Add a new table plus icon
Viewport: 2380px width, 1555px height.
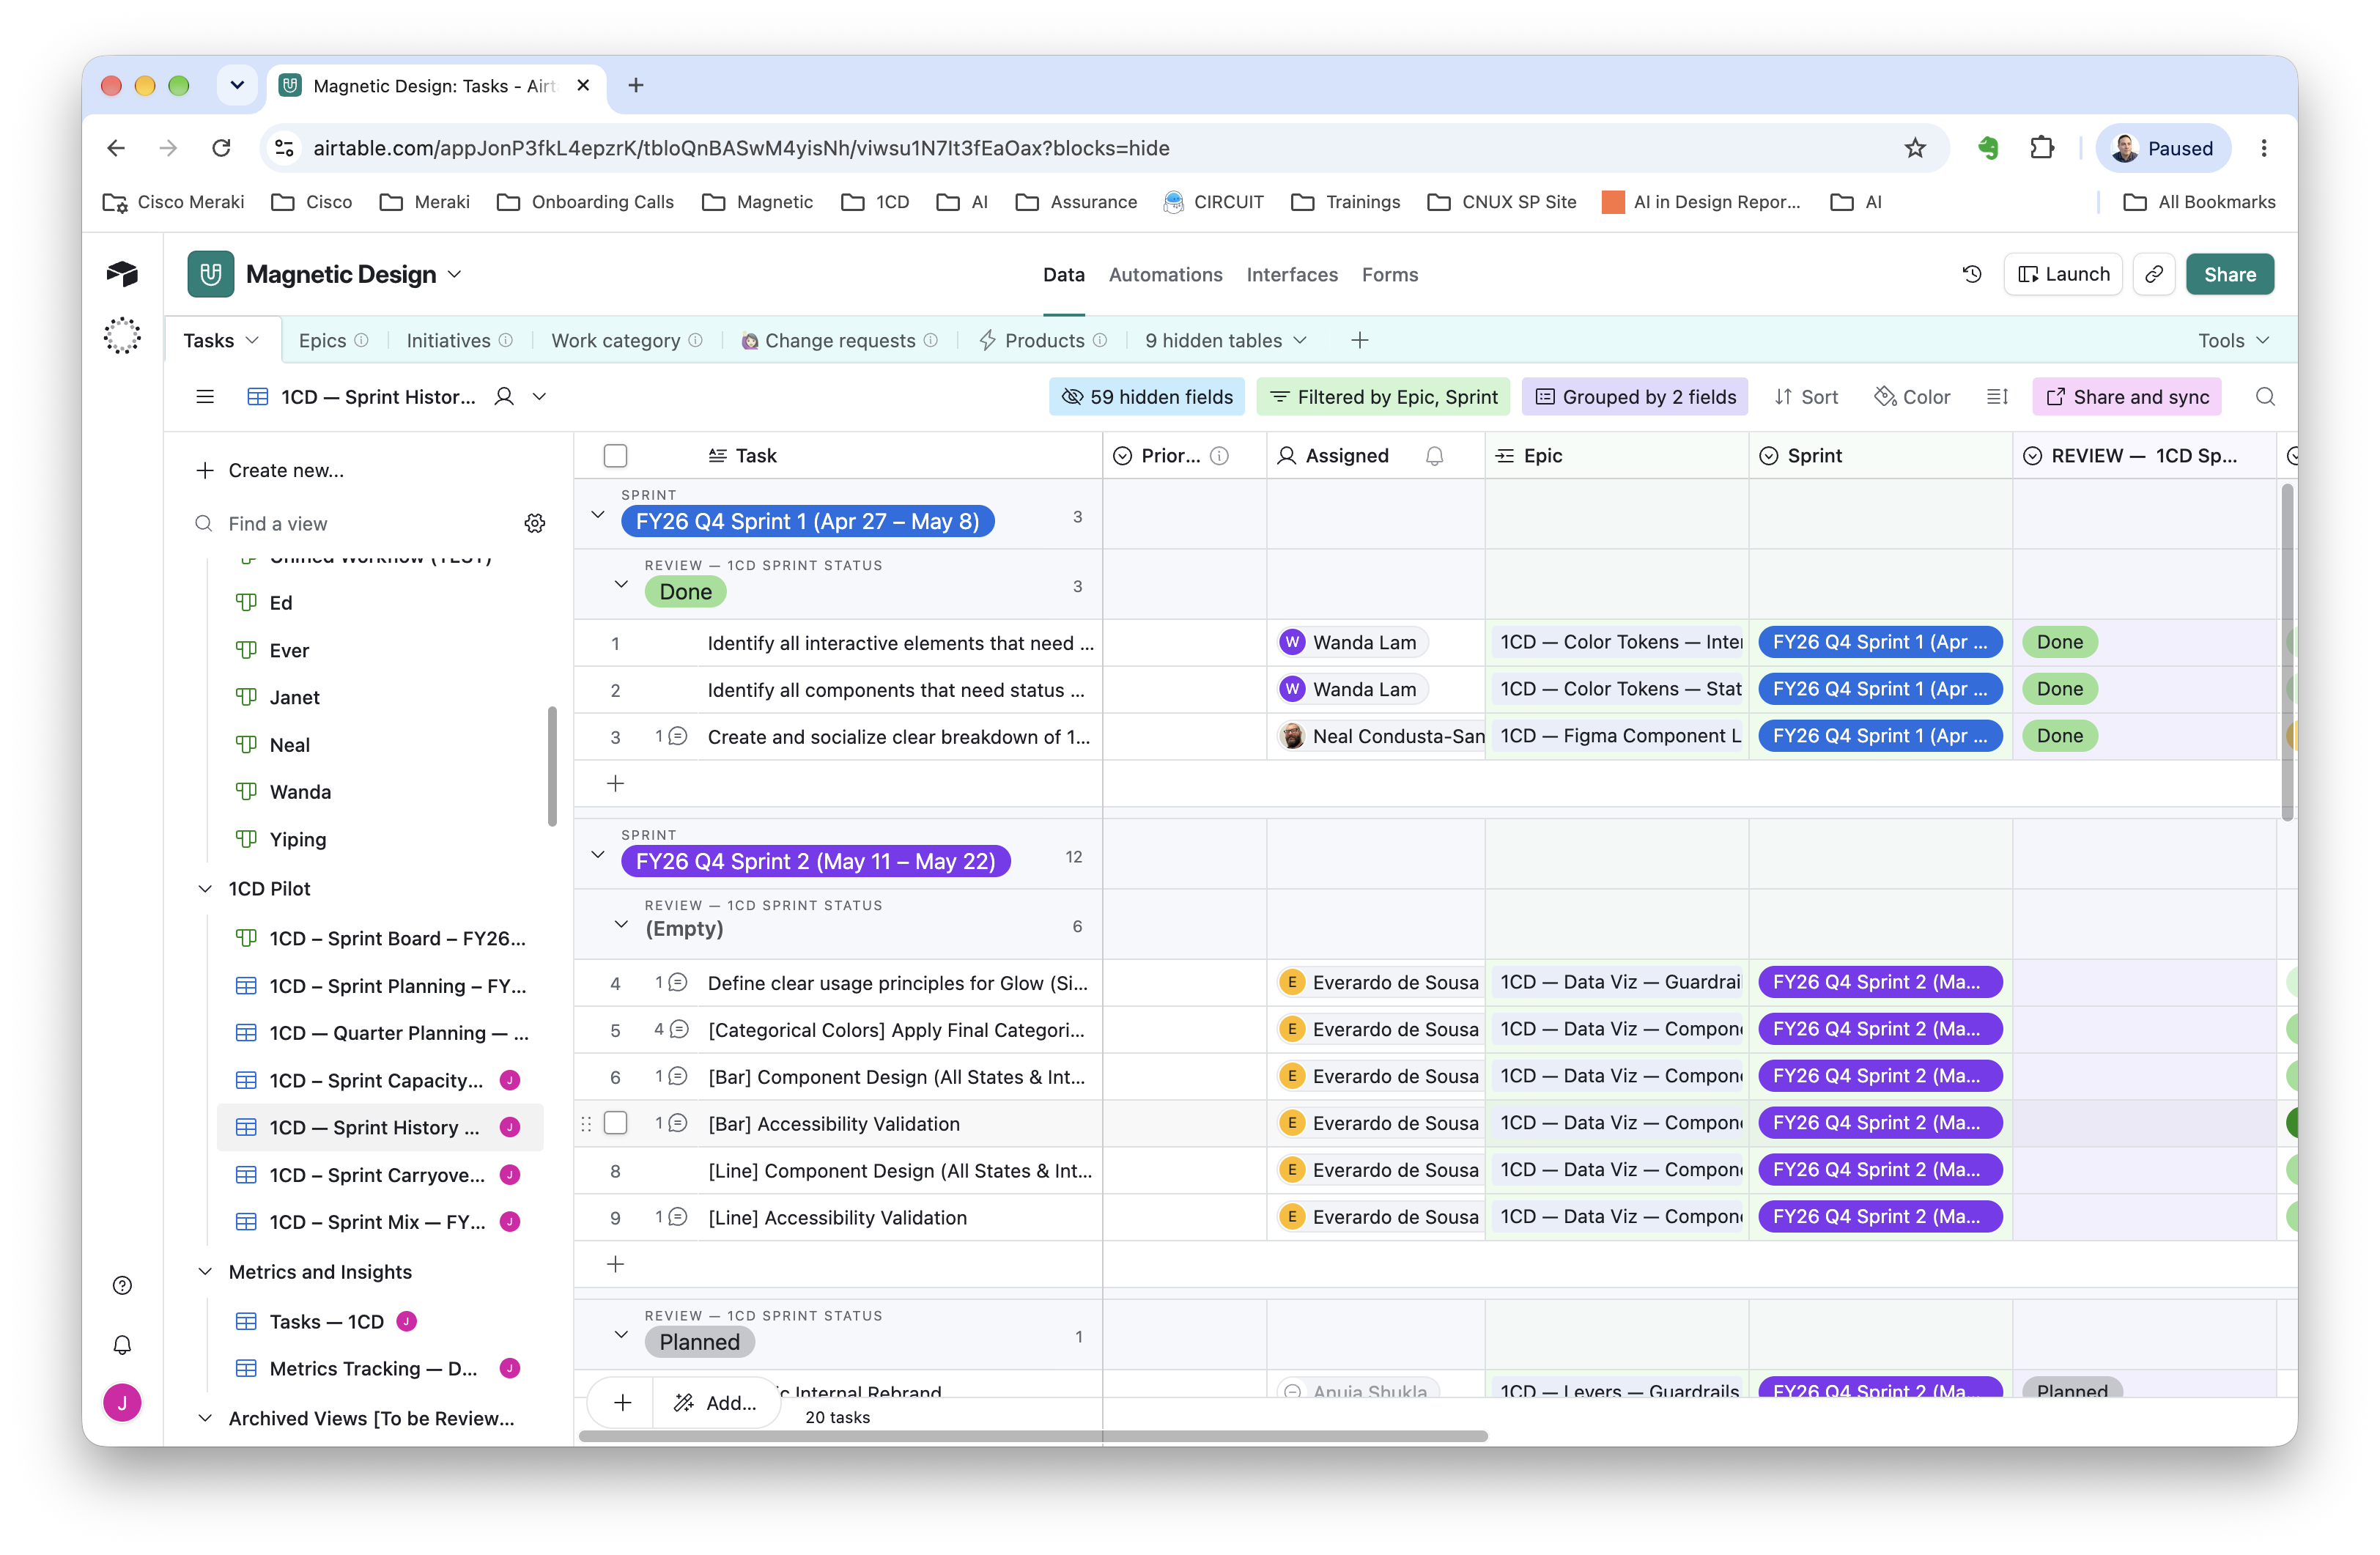pyautogui.click(x=1359, y=341)
